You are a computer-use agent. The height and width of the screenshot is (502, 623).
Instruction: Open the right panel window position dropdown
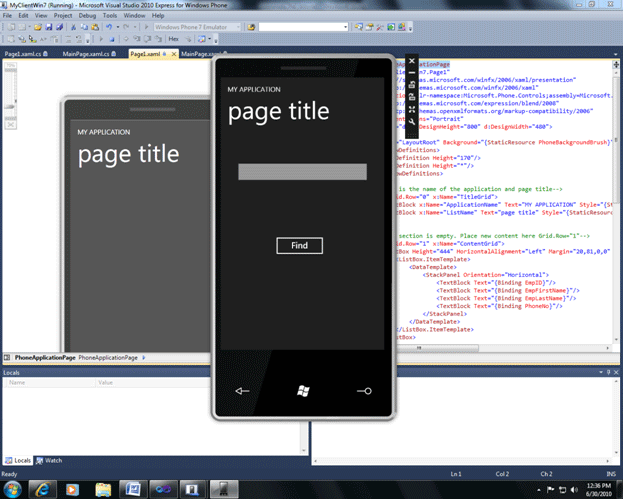click(x=601, y=372)
